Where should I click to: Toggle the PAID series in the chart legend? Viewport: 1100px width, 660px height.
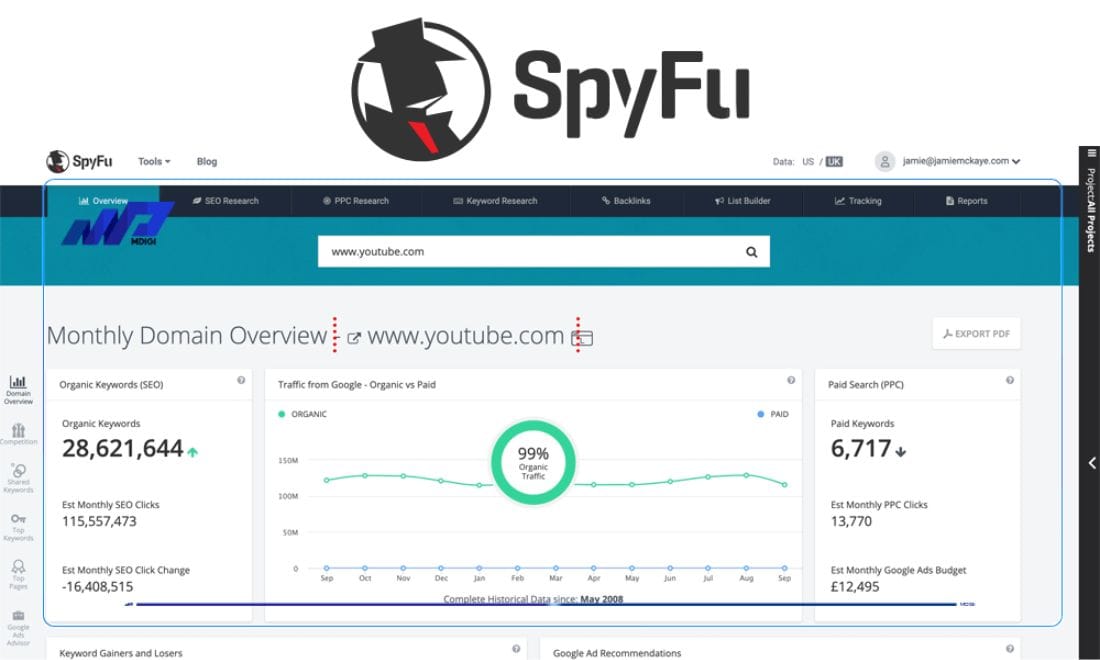click(x=771, y=413)
